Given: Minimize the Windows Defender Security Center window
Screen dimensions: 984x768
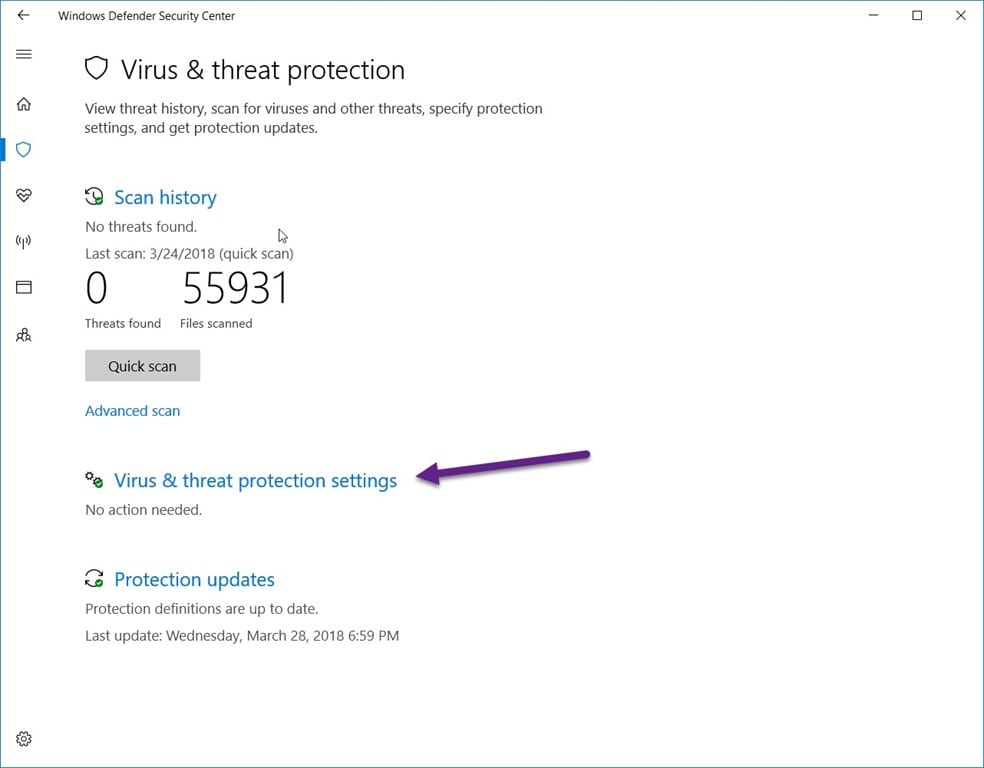Looking at the screenshot, I should tap(873, 15).
